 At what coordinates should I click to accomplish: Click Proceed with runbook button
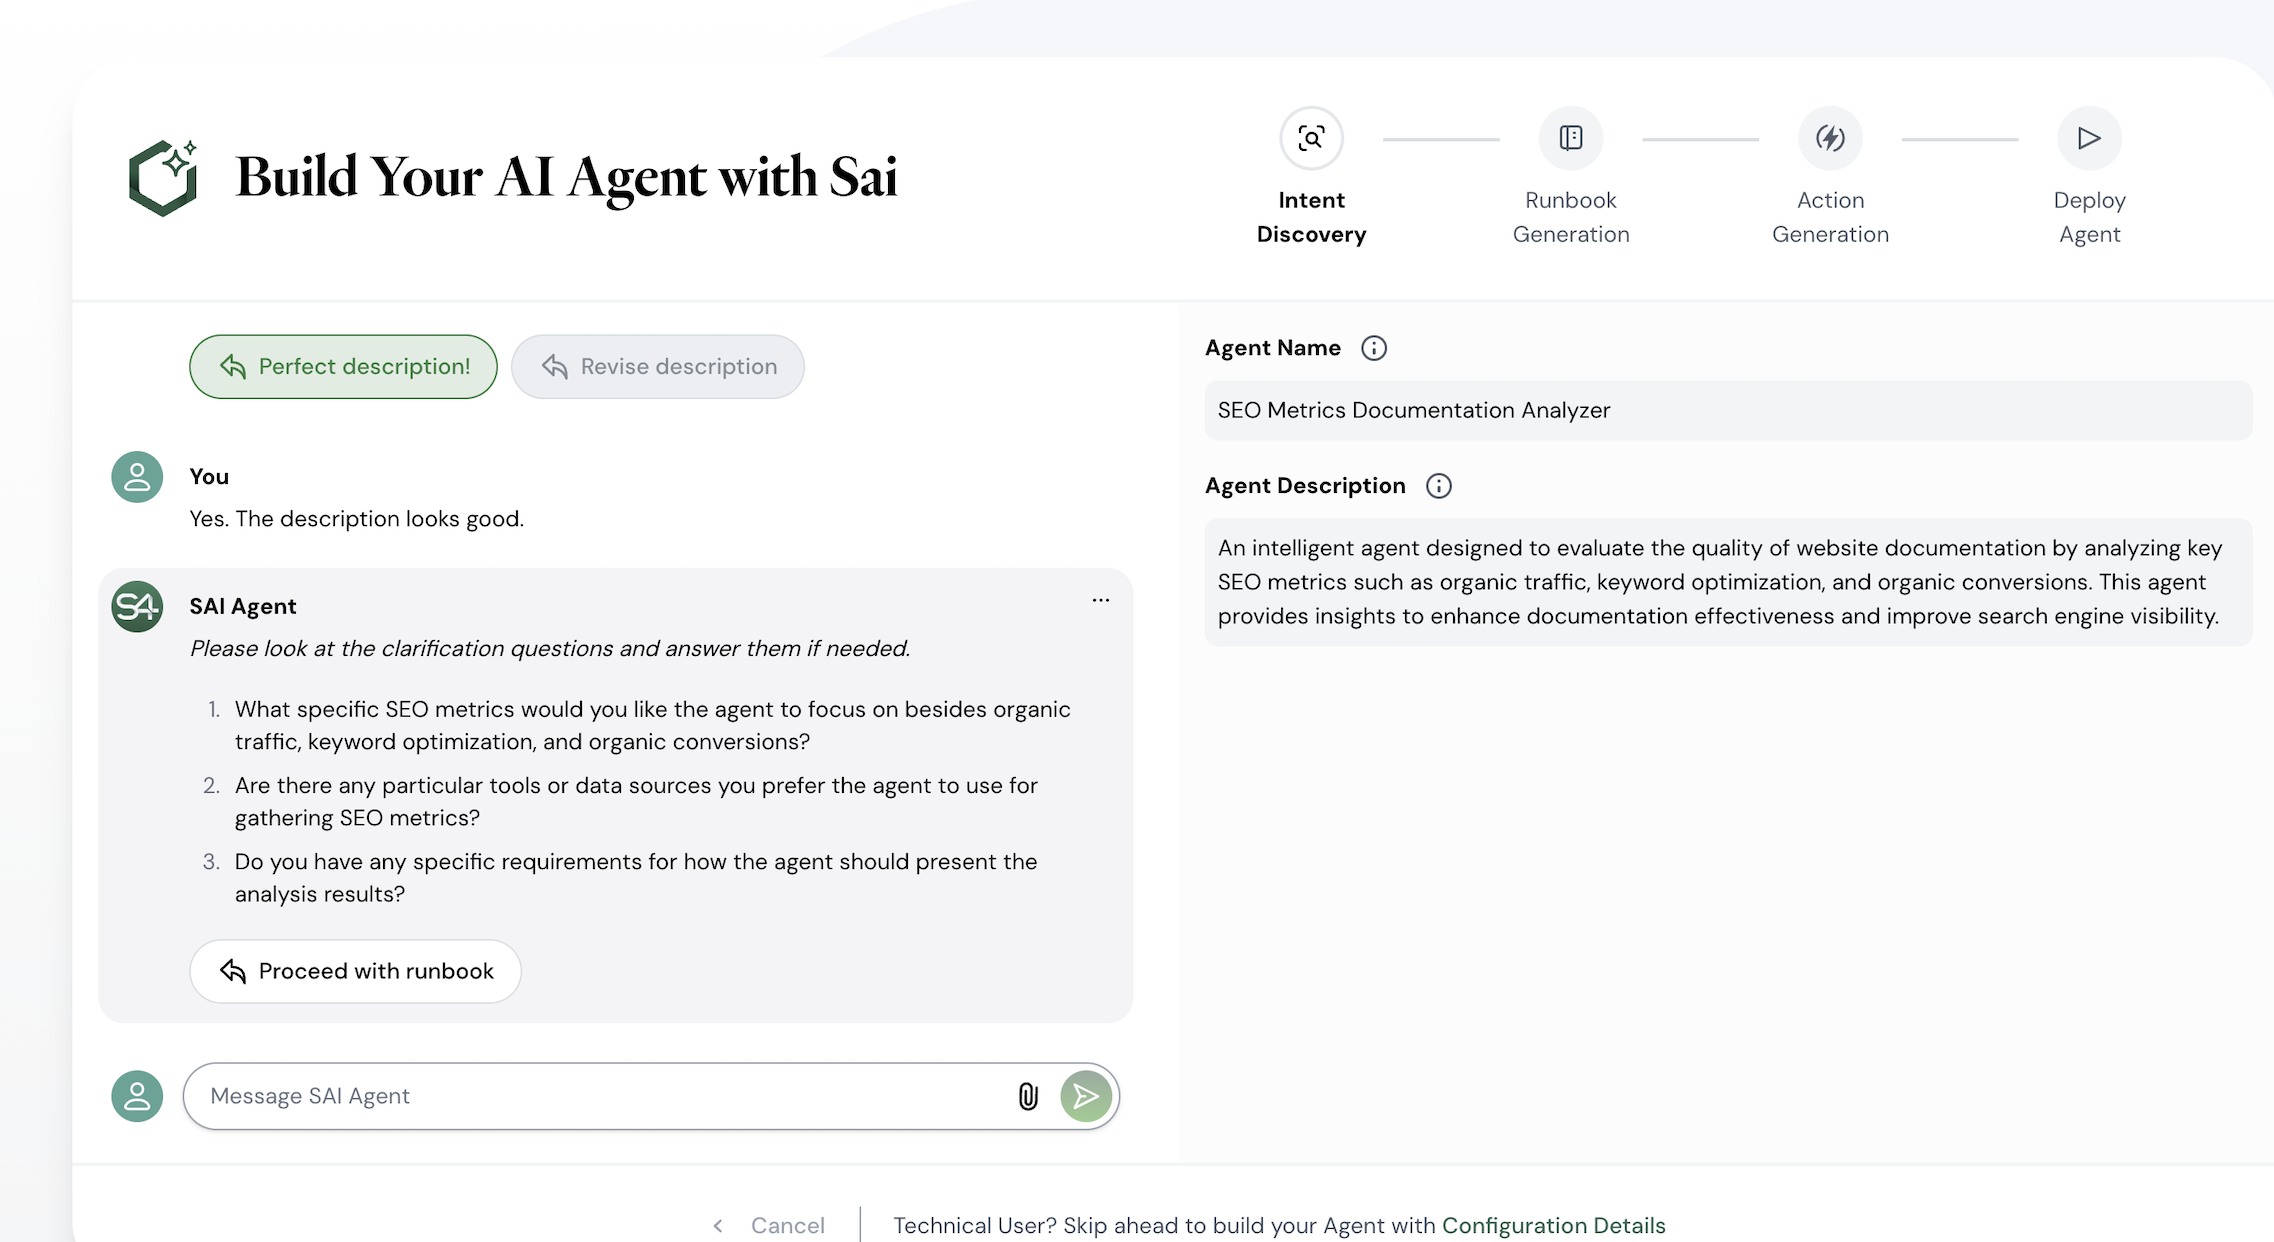click(x=356, y=971)
